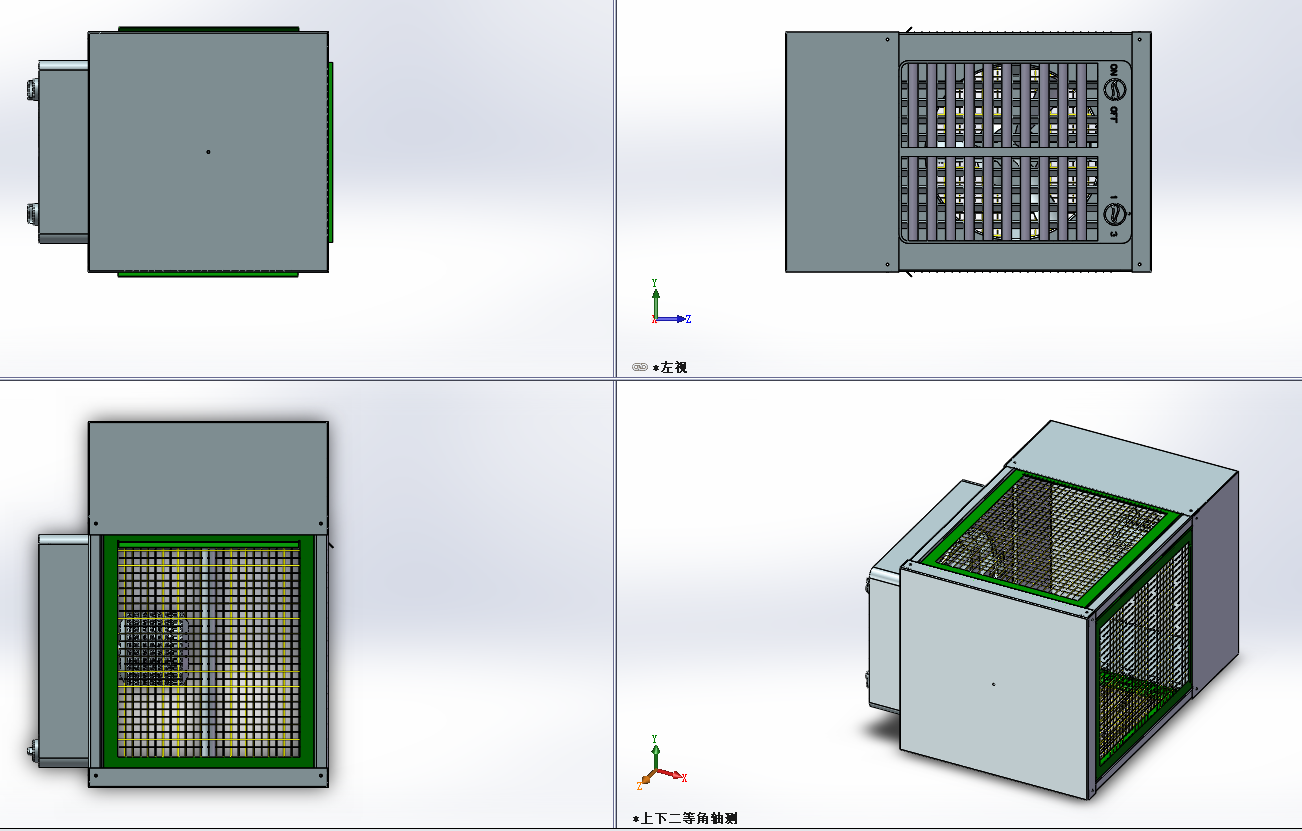Click the 1-3 speed selector knob on the model
This screenshot has width=1302, height=831.
1113,214
